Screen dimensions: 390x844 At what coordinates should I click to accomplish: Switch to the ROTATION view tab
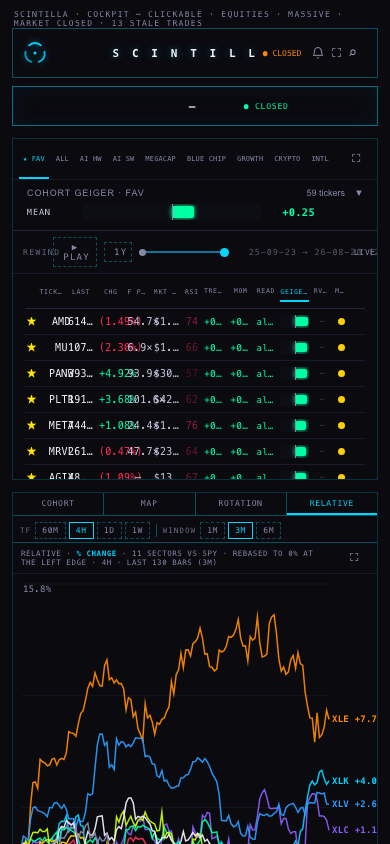click(240, 503)
